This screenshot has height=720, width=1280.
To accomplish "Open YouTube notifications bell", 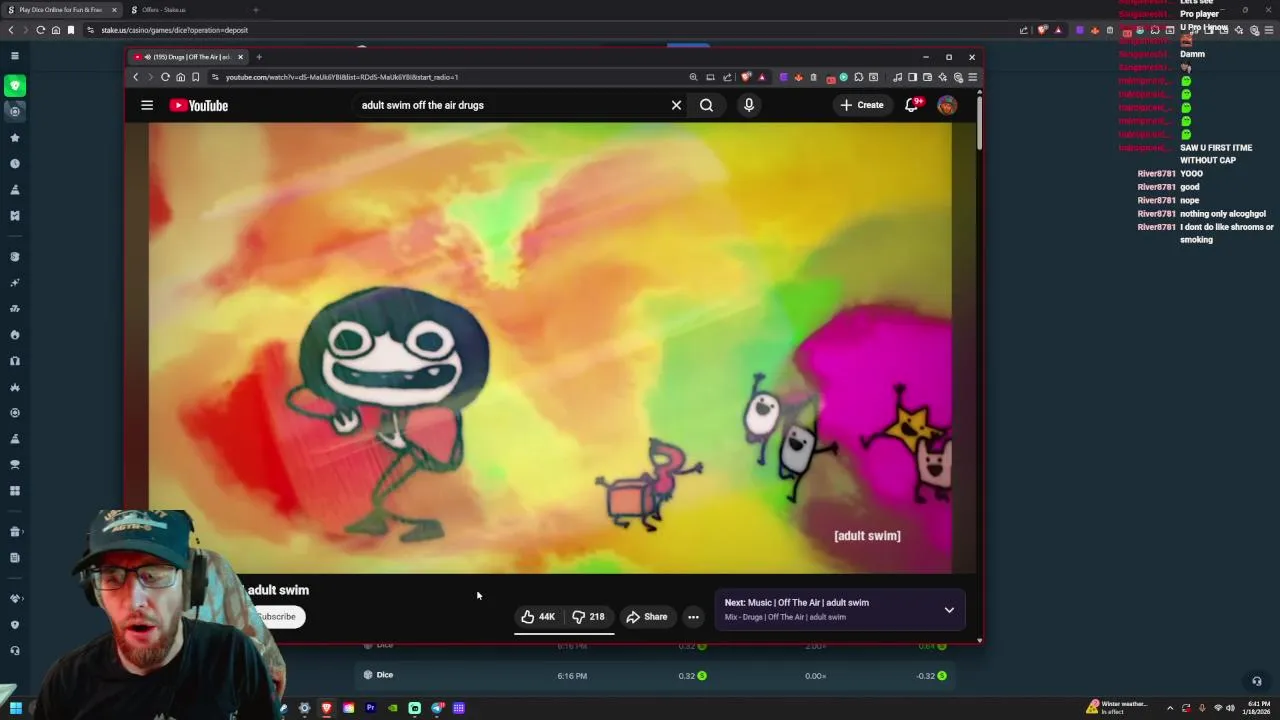I will point(911,105).
